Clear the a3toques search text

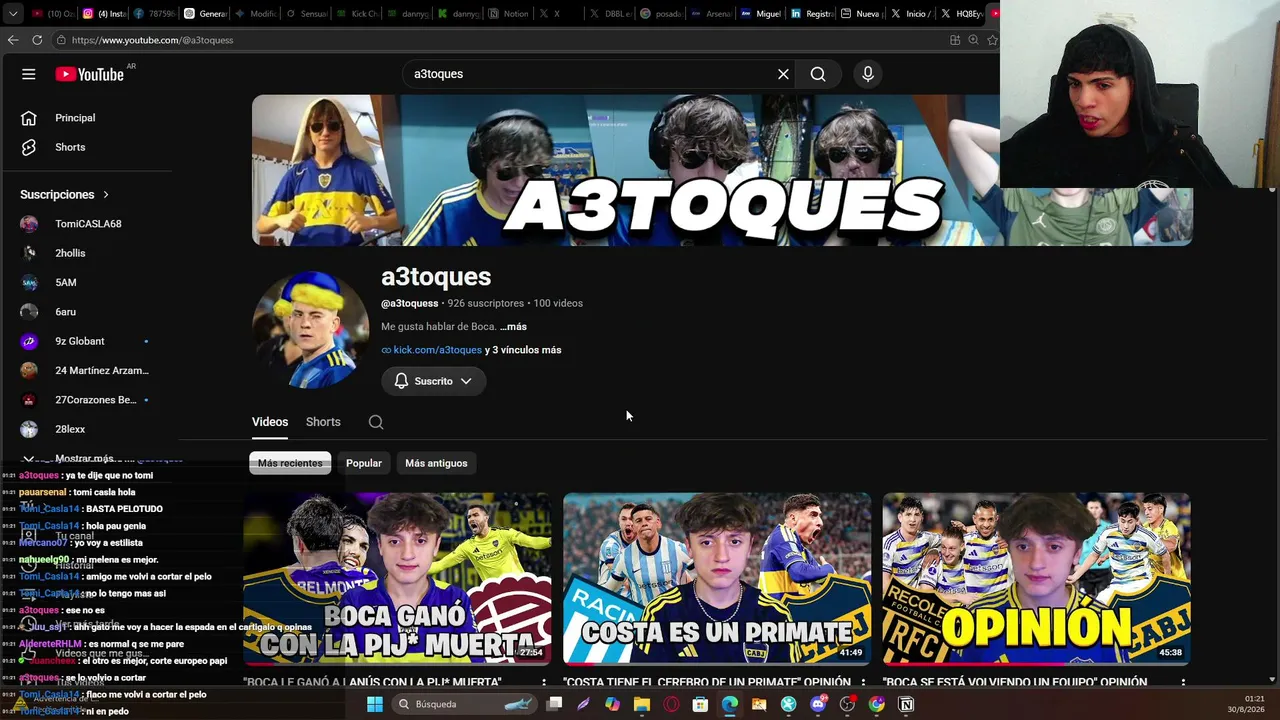pos(783,74)
